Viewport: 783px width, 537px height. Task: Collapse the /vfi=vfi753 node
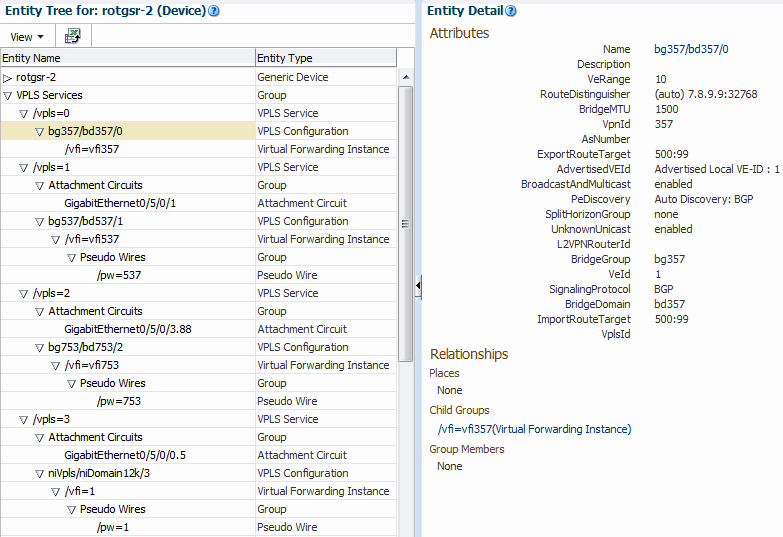[55, 366]
